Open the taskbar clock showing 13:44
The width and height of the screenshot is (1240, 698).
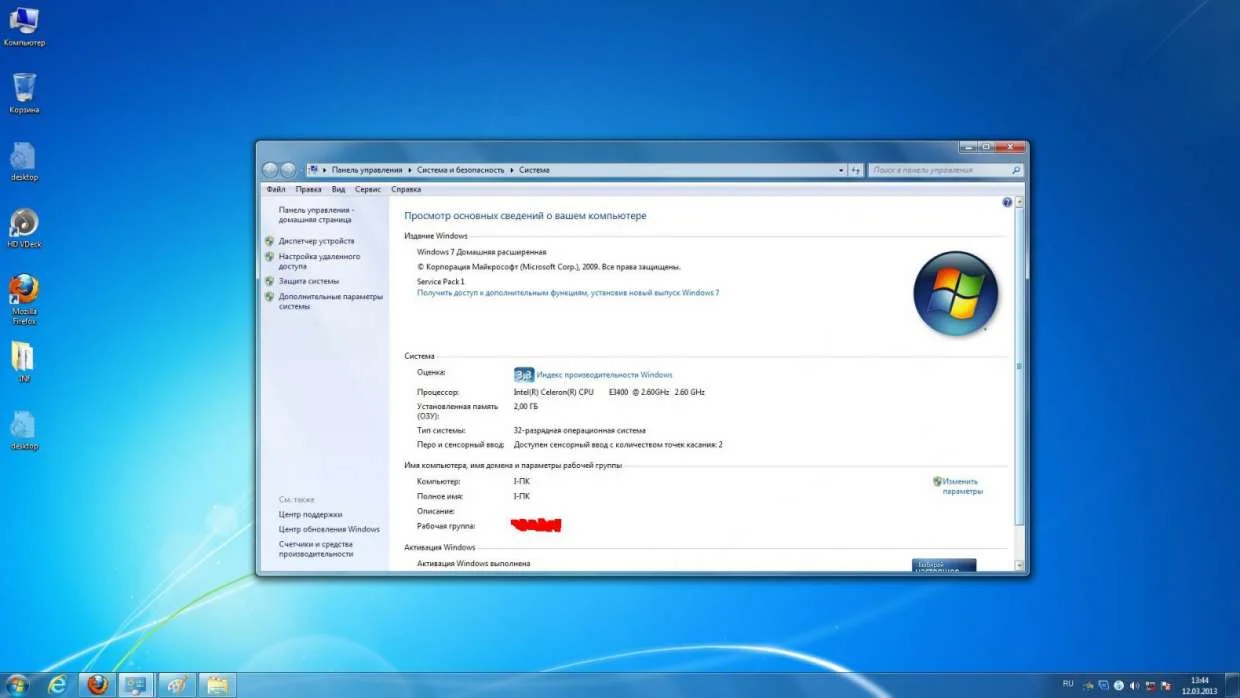point(1199,685)
